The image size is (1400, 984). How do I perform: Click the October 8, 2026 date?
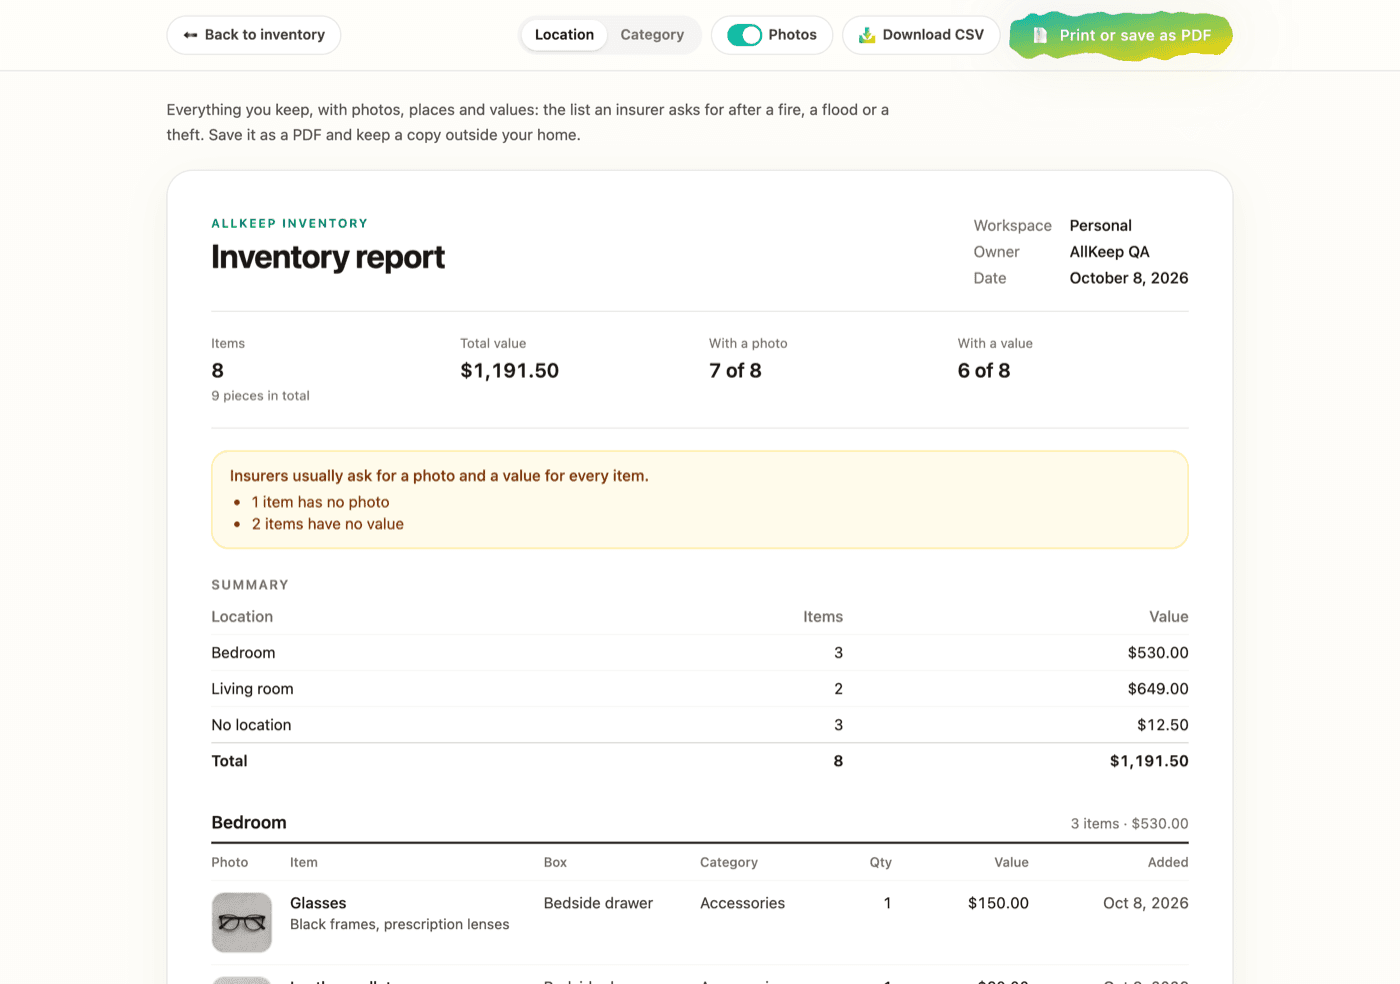(x=1129, y=278)
